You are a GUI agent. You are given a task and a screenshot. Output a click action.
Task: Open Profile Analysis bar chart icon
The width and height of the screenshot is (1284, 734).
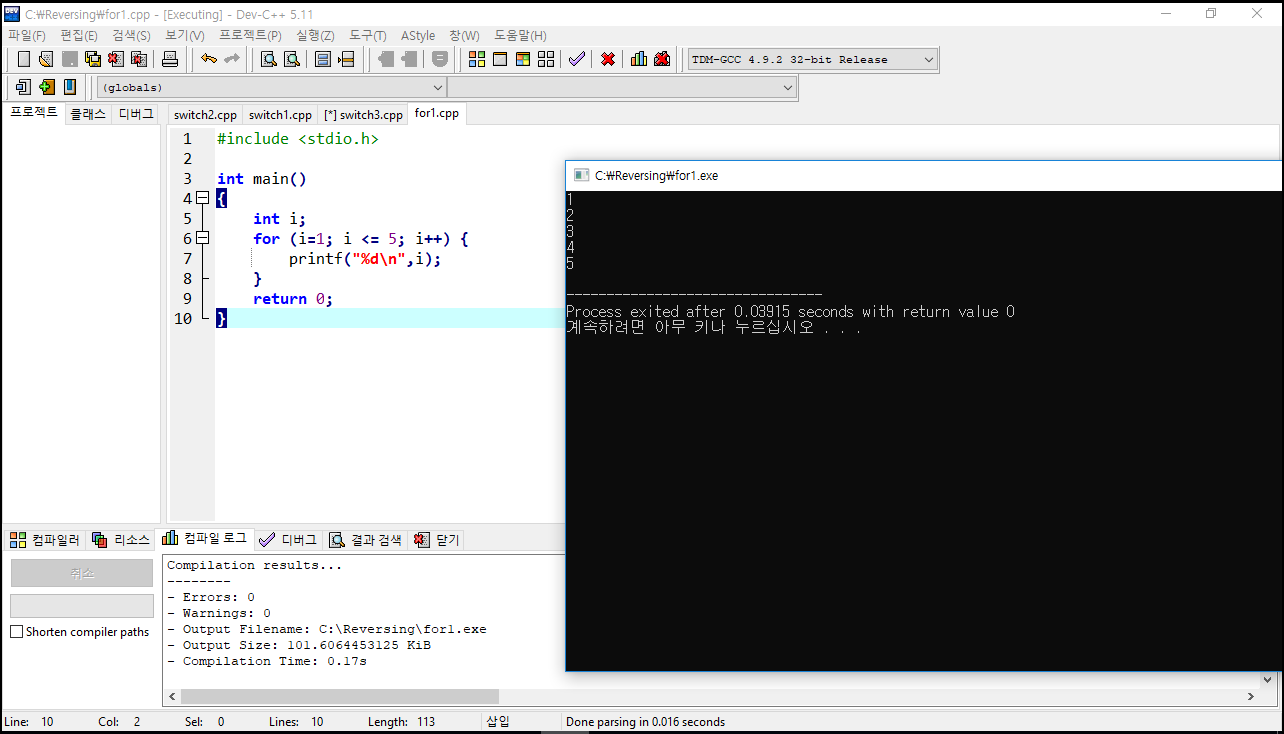click(639, 59)
